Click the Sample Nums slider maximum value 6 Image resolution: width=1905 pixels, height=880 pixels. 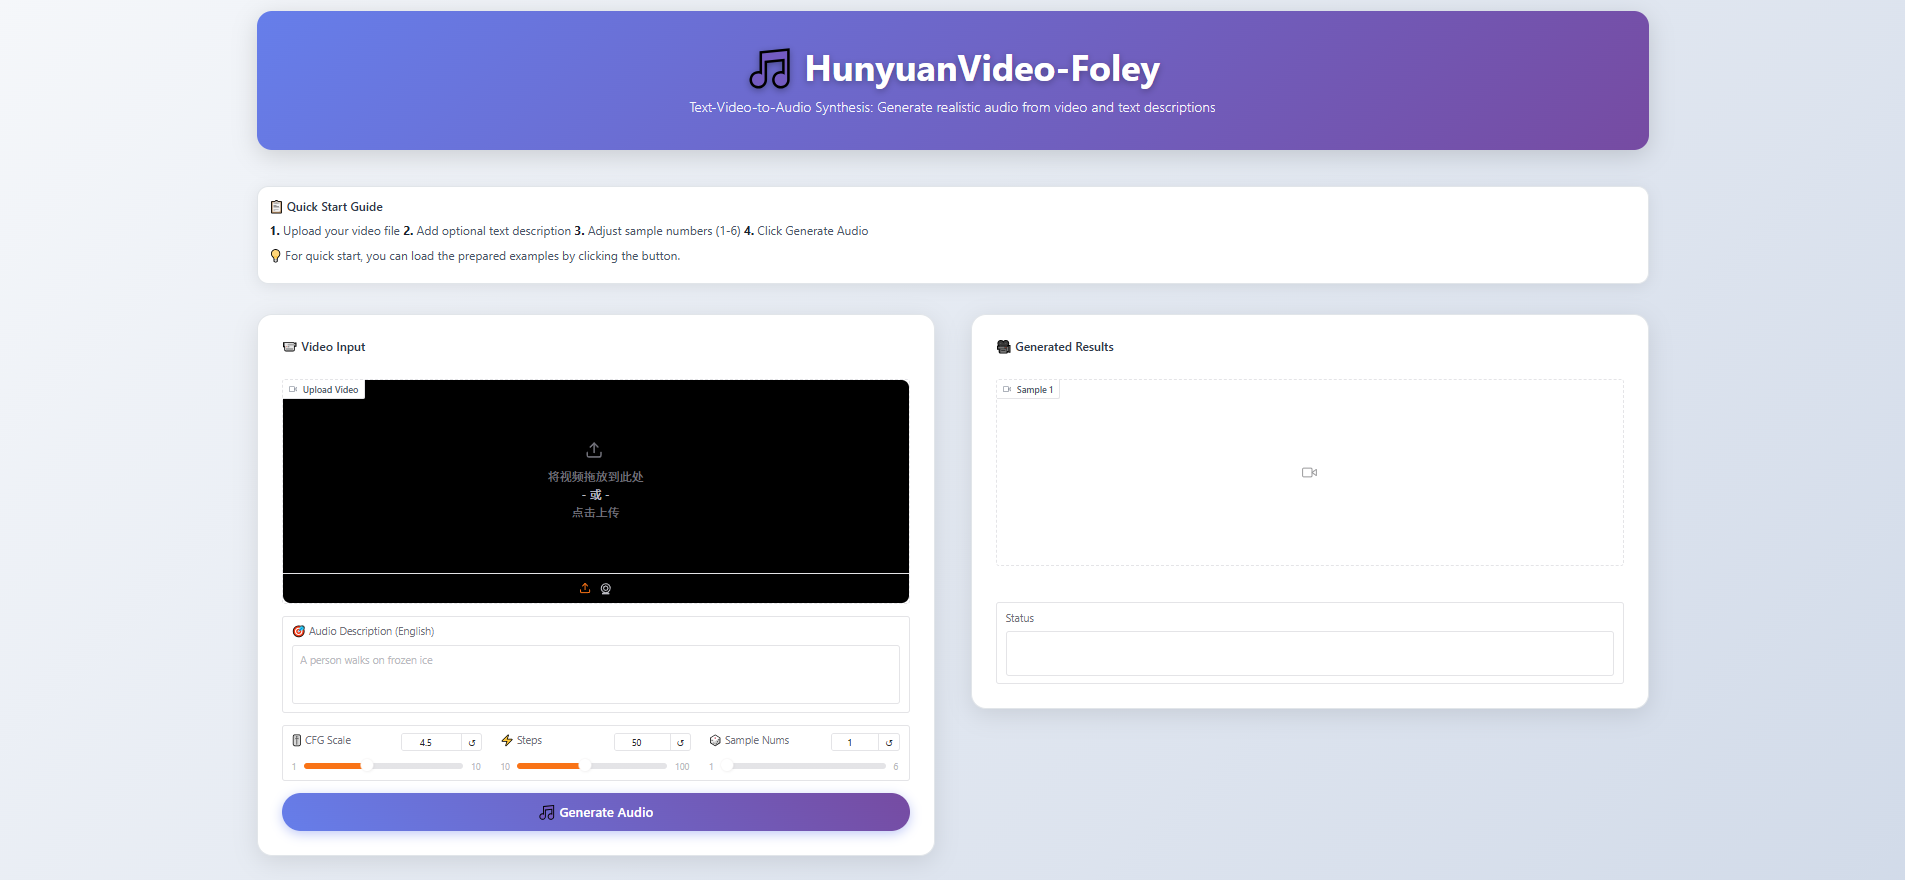896,767
